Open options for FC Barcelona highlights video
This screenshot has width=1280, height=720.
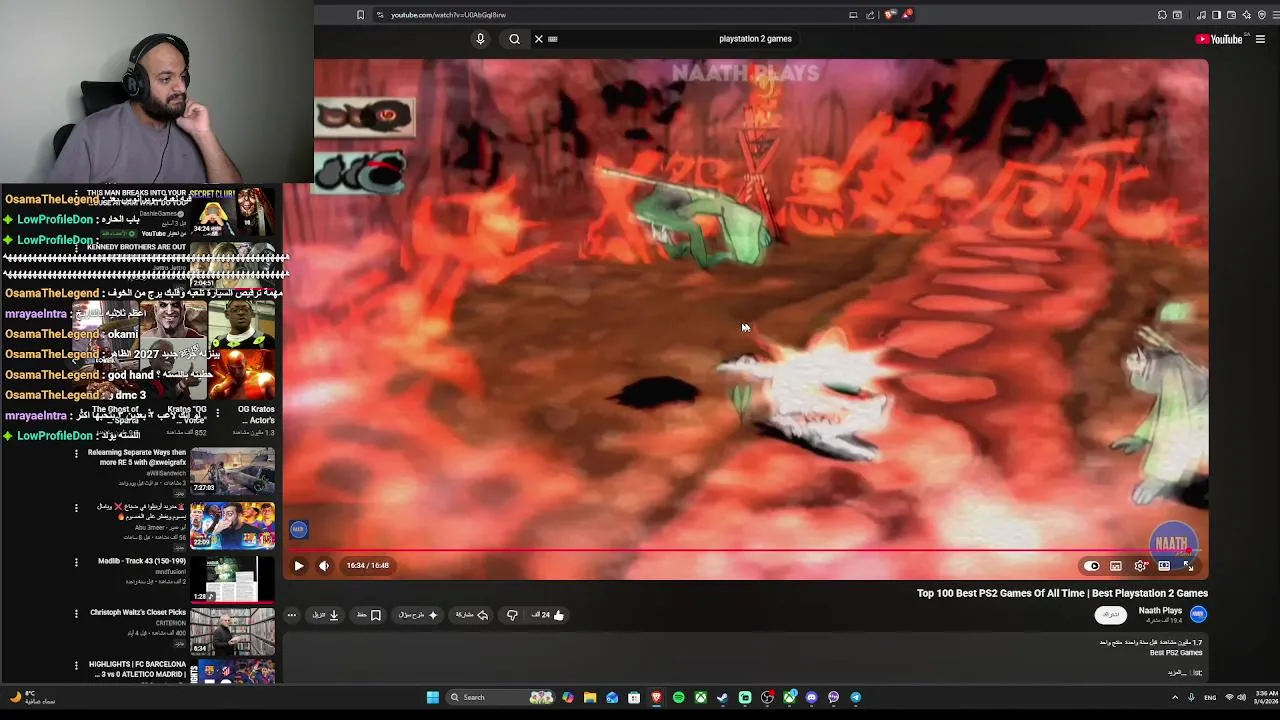click(76, 664)
